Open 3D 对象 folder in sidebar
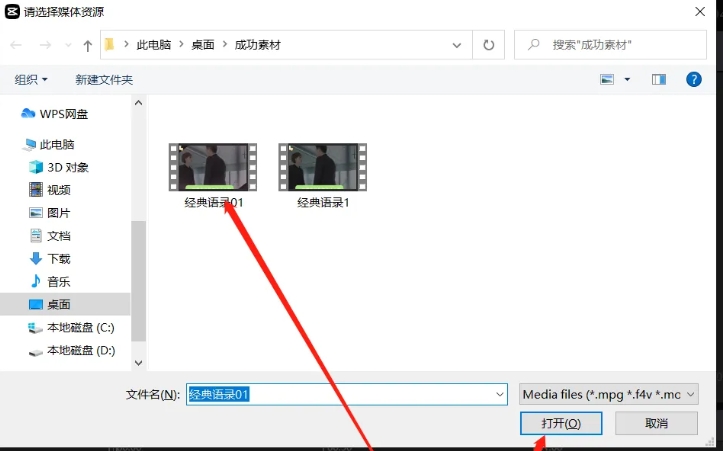This screenshot has width=723, height=451. [x=59, y=167]
